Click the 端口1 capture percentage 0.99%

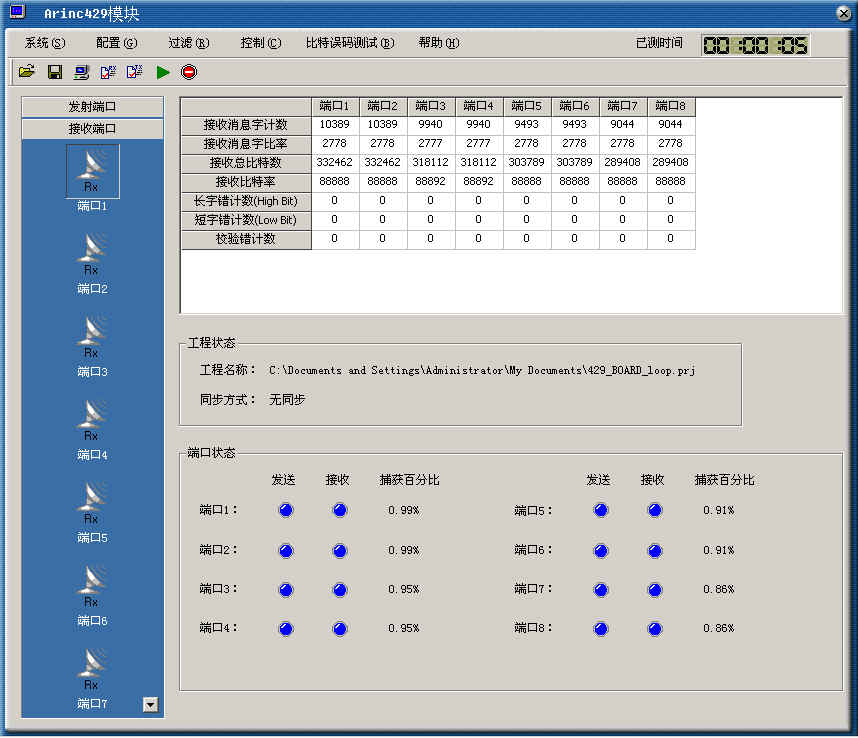click(404, 510)
